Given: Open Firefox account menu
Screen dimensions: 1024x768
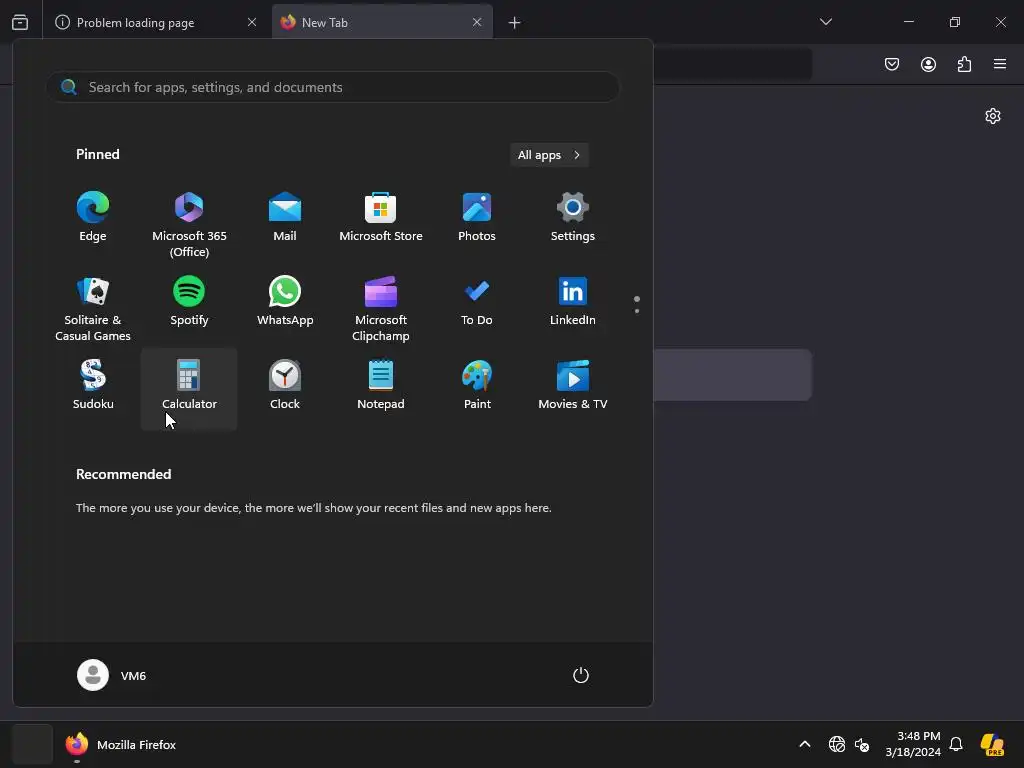Looking at the screenshot, I should point(928,64).
